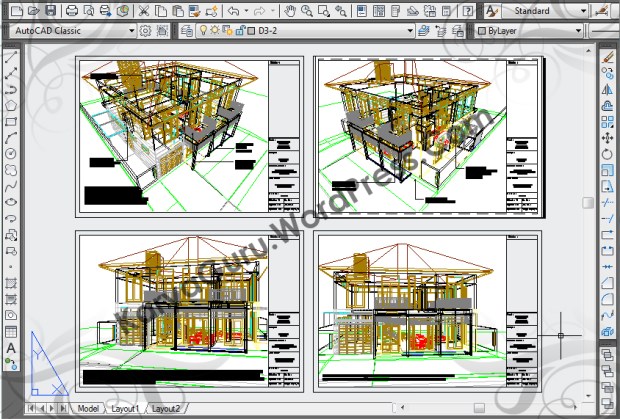620x419 pixels.
Task: Pick the Chamfer modify tool
Action: [x=607, y=283]
